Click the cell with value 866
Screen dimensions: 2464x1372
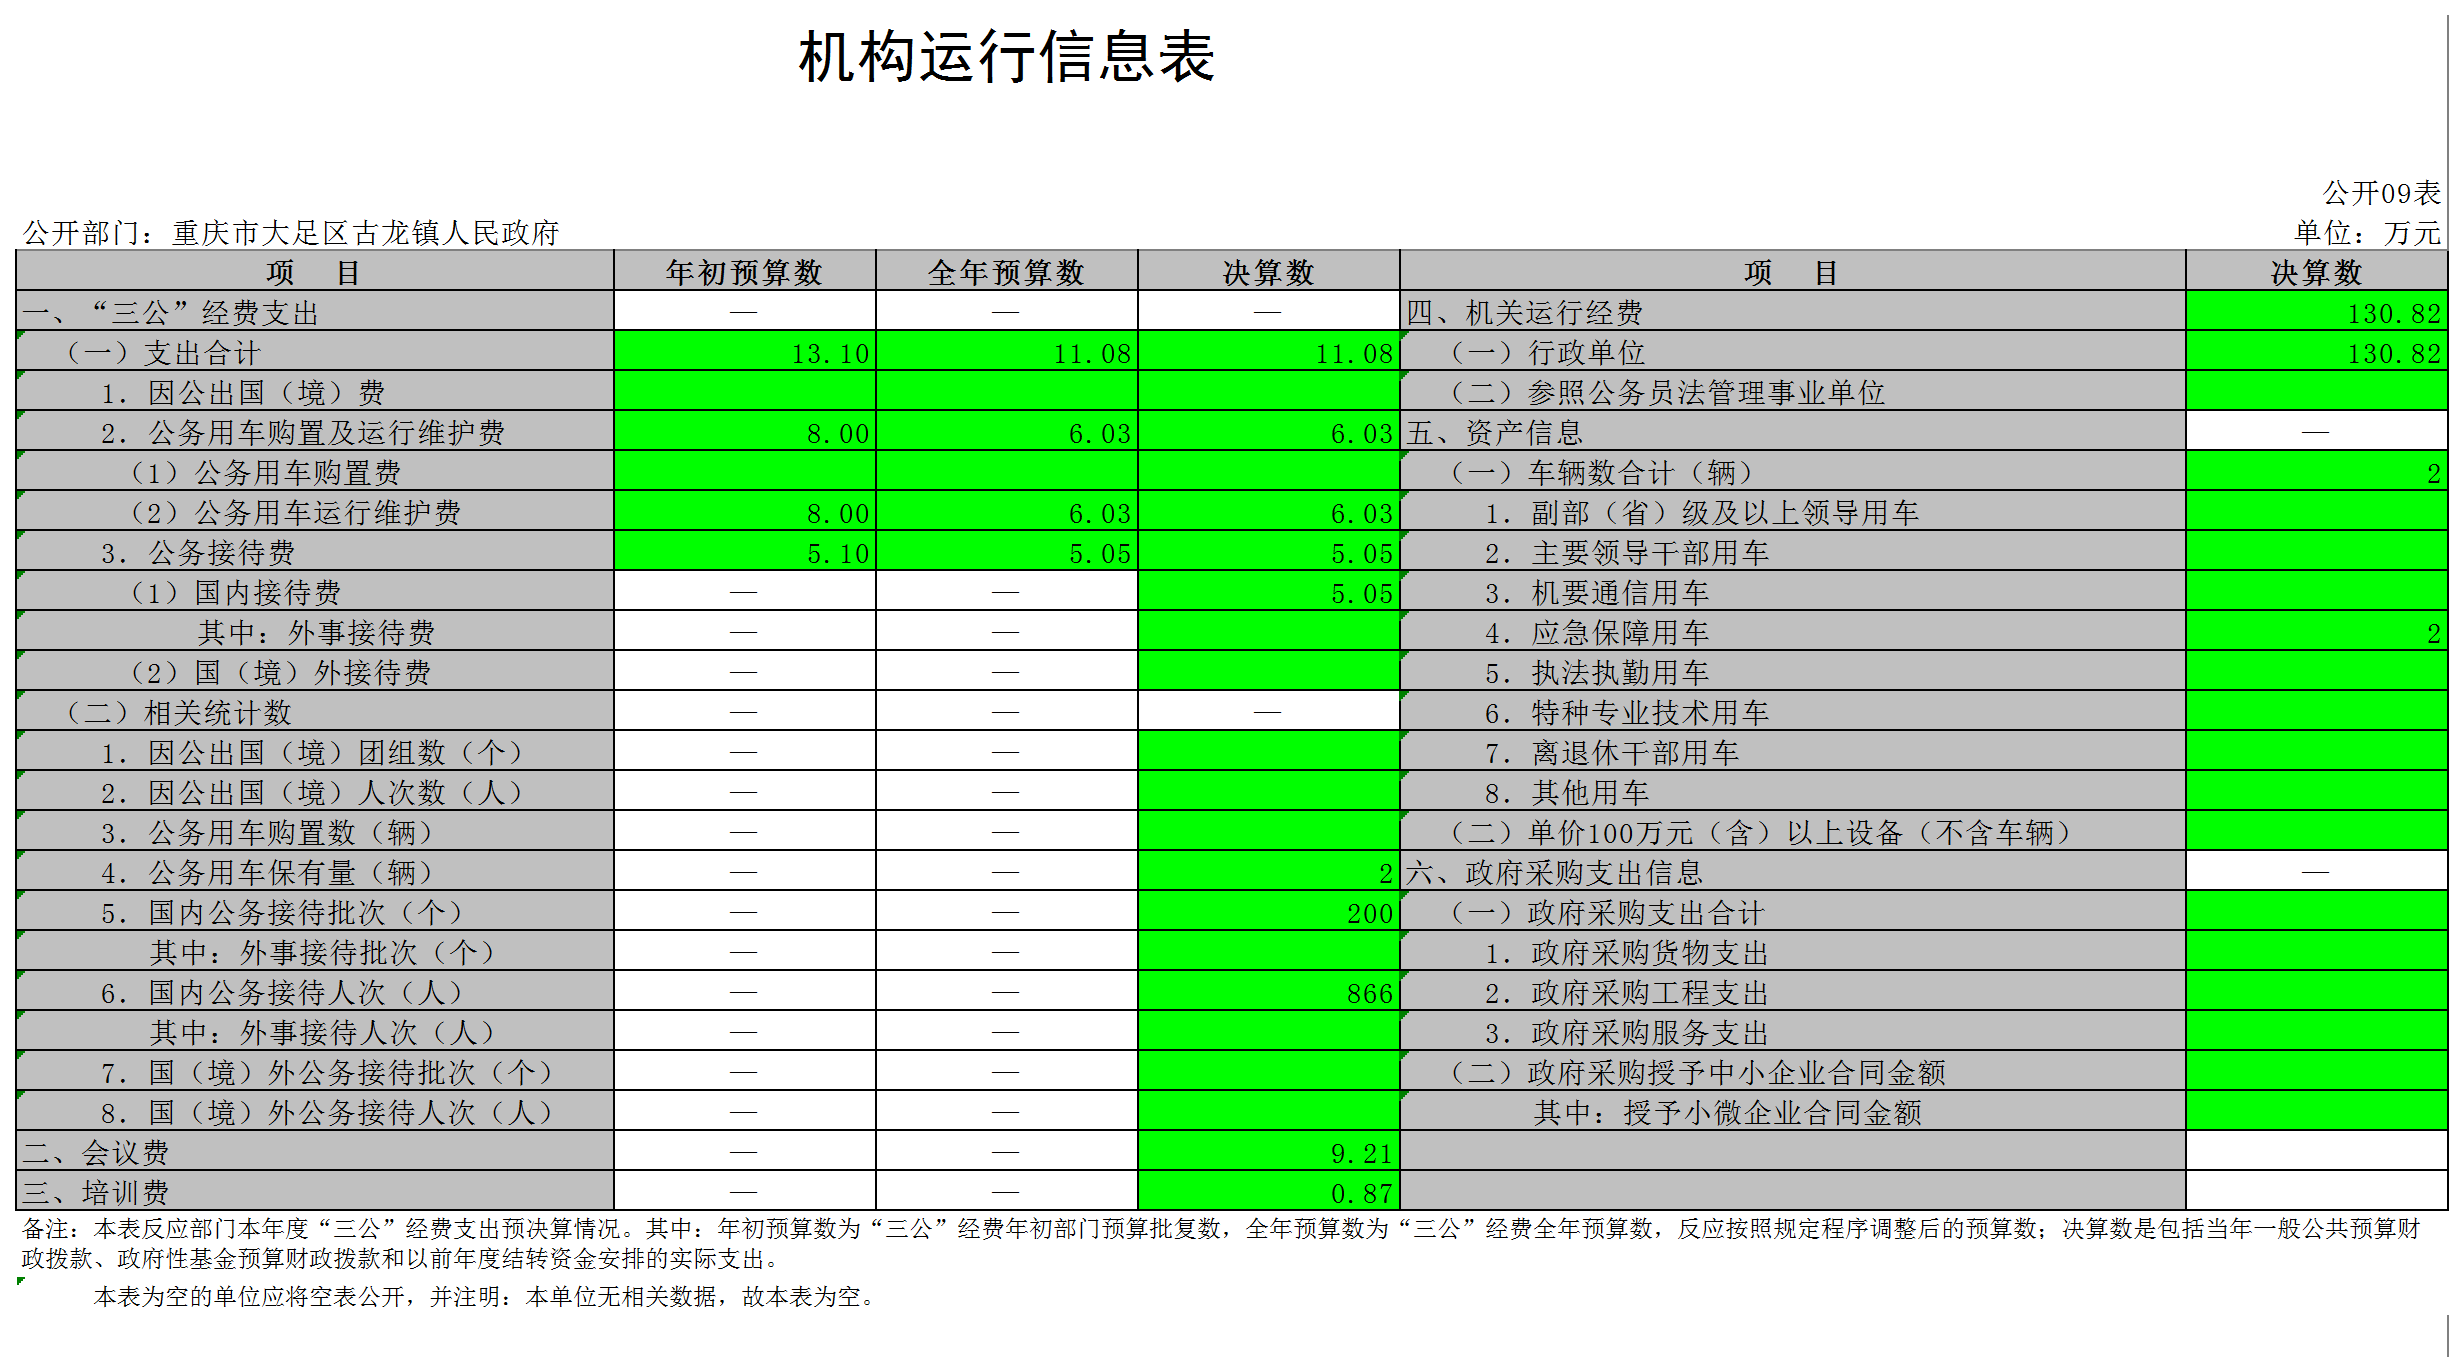pyautogui.click(x=1268, y=993)
